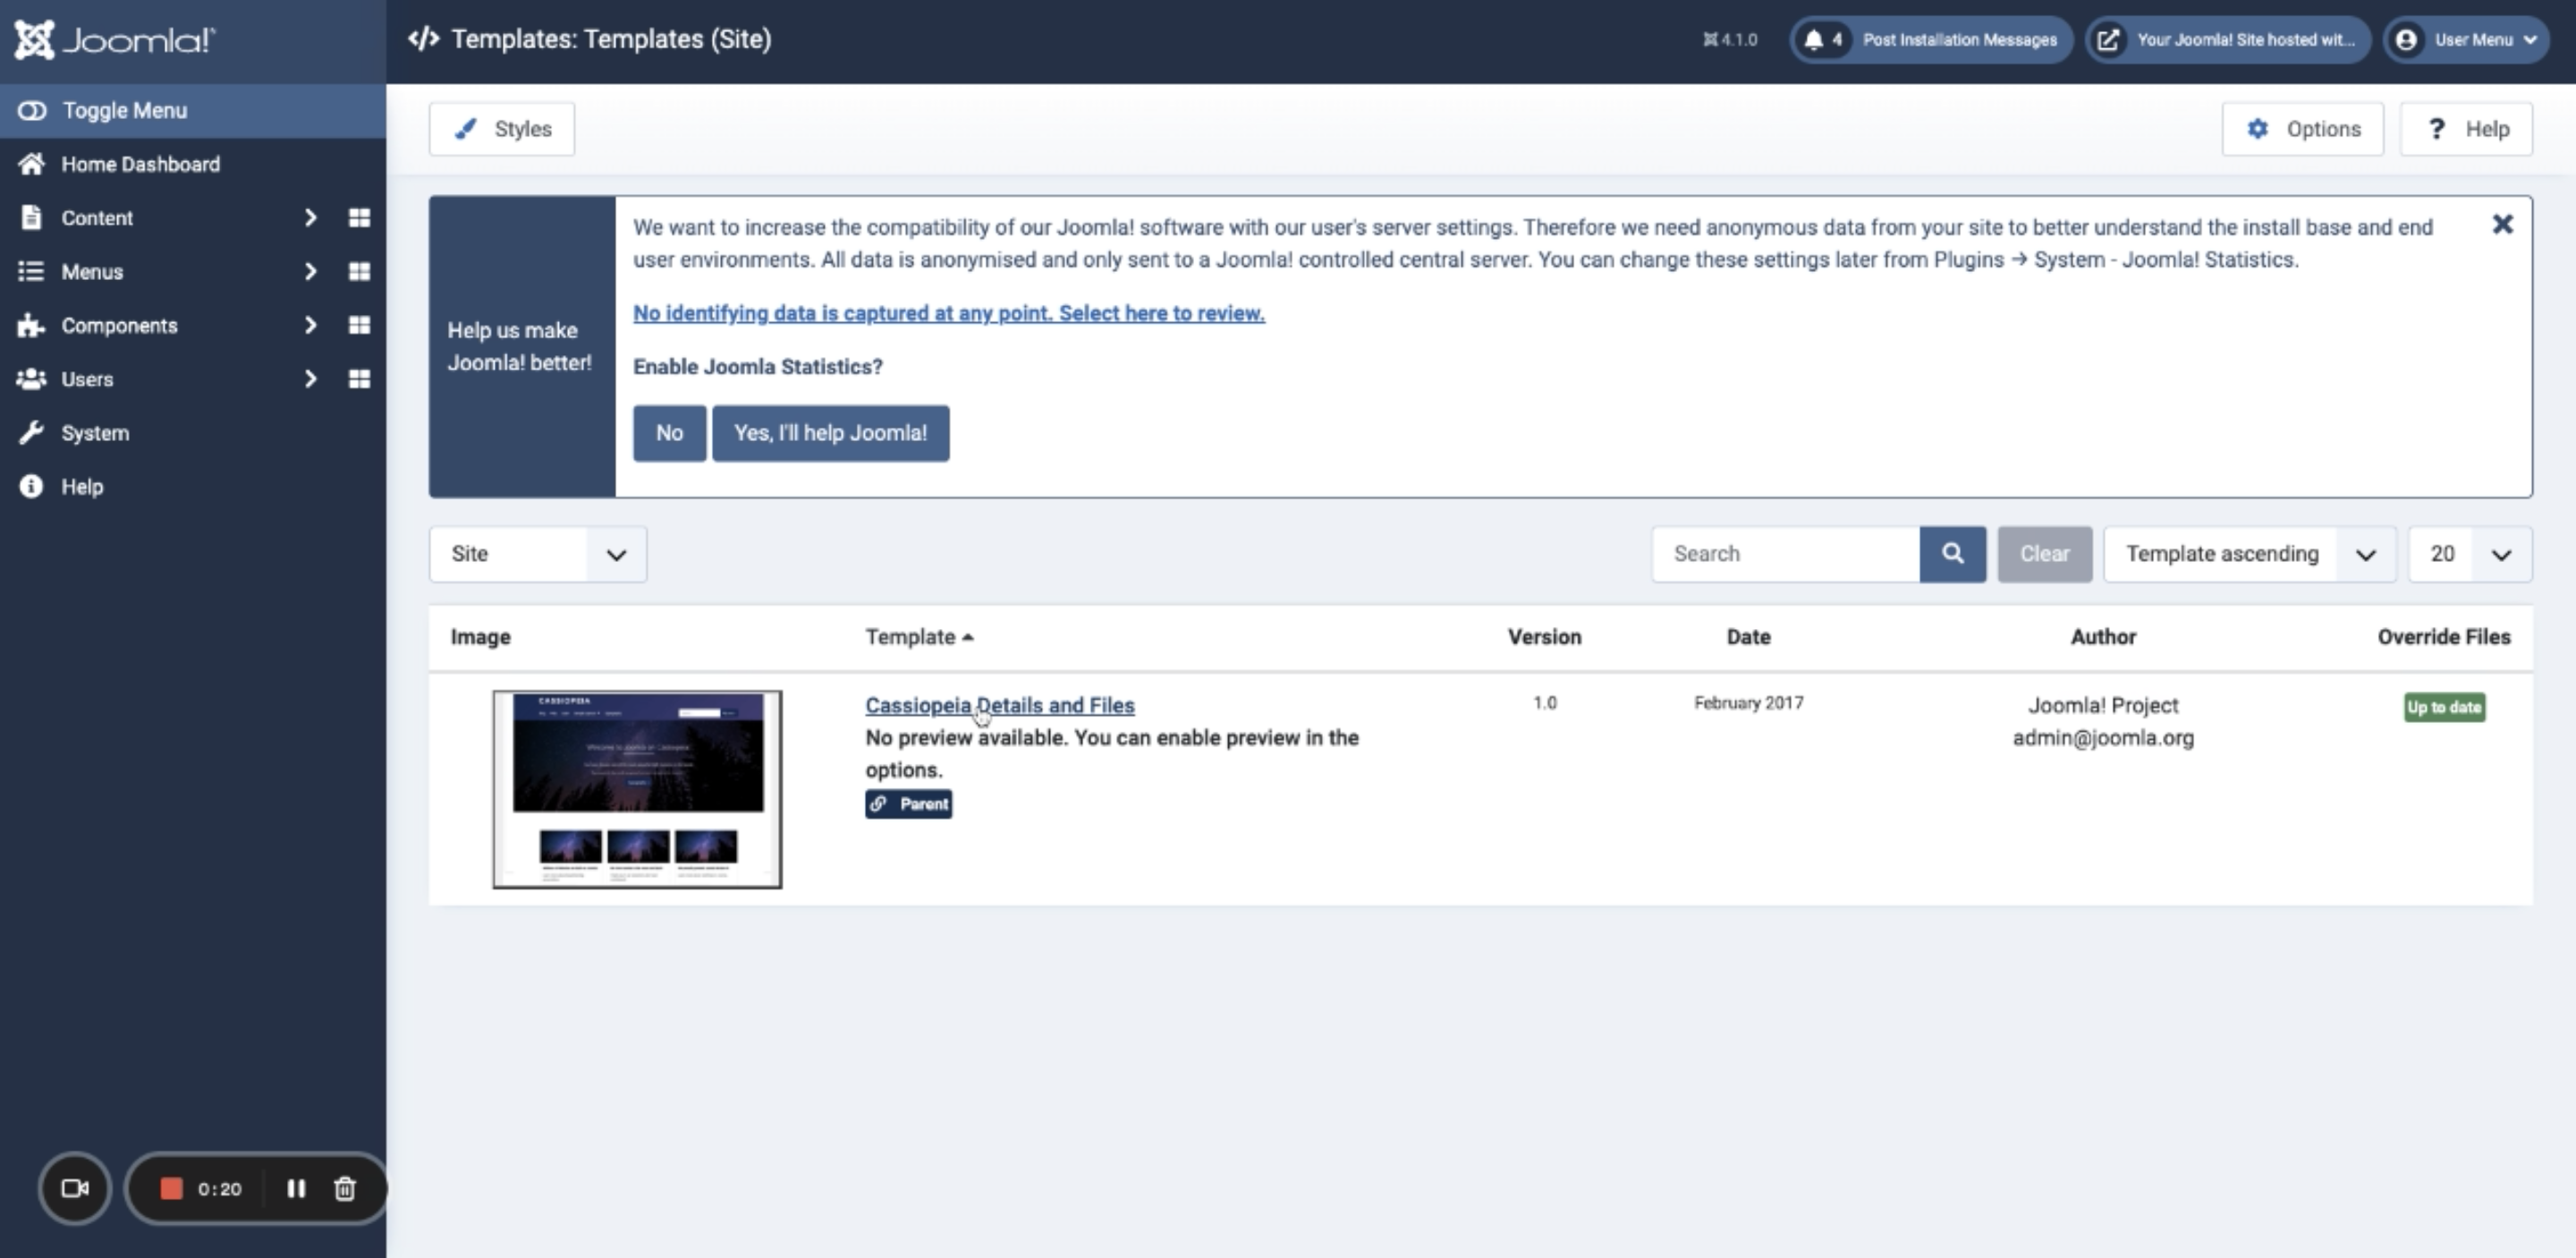Pause the screen recording

[296, 1188]
